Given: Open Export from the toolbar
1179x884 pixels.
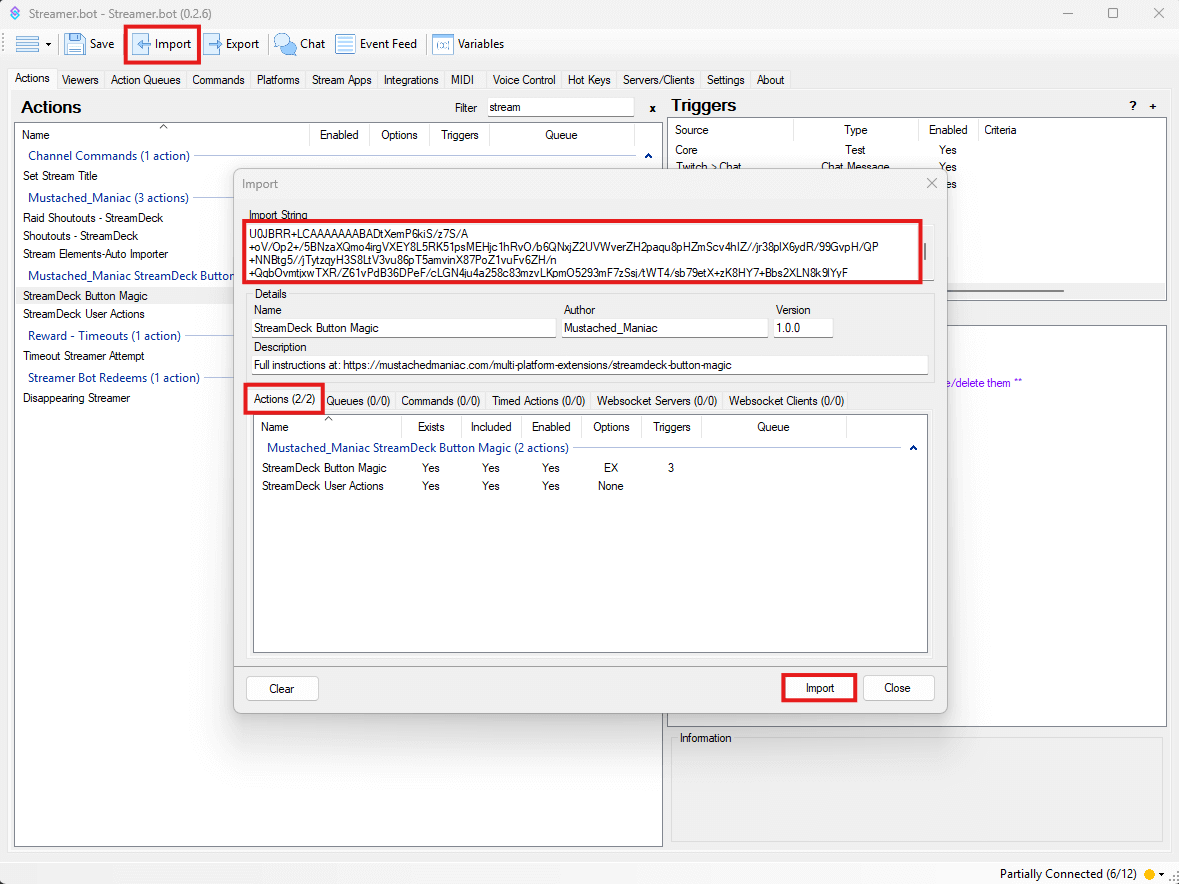Looking at the screenshot, I should point(213,44).
